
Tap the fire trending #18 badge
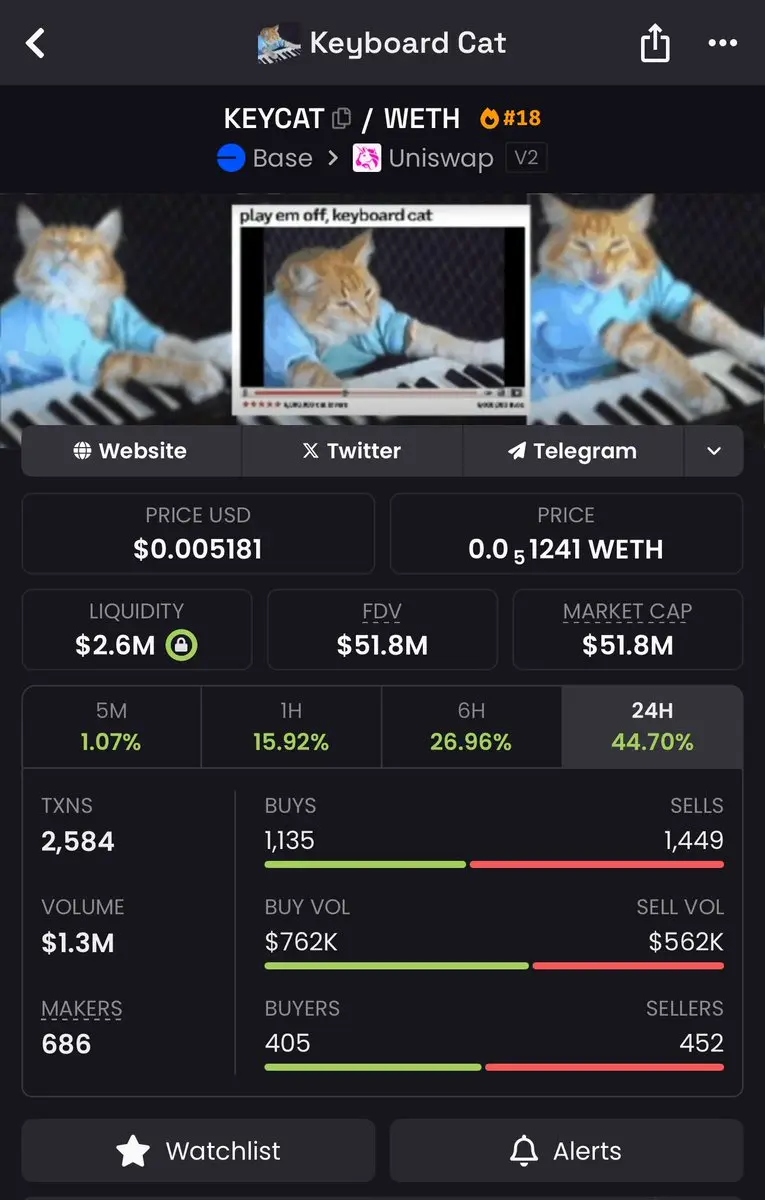(x=510, y=118)
